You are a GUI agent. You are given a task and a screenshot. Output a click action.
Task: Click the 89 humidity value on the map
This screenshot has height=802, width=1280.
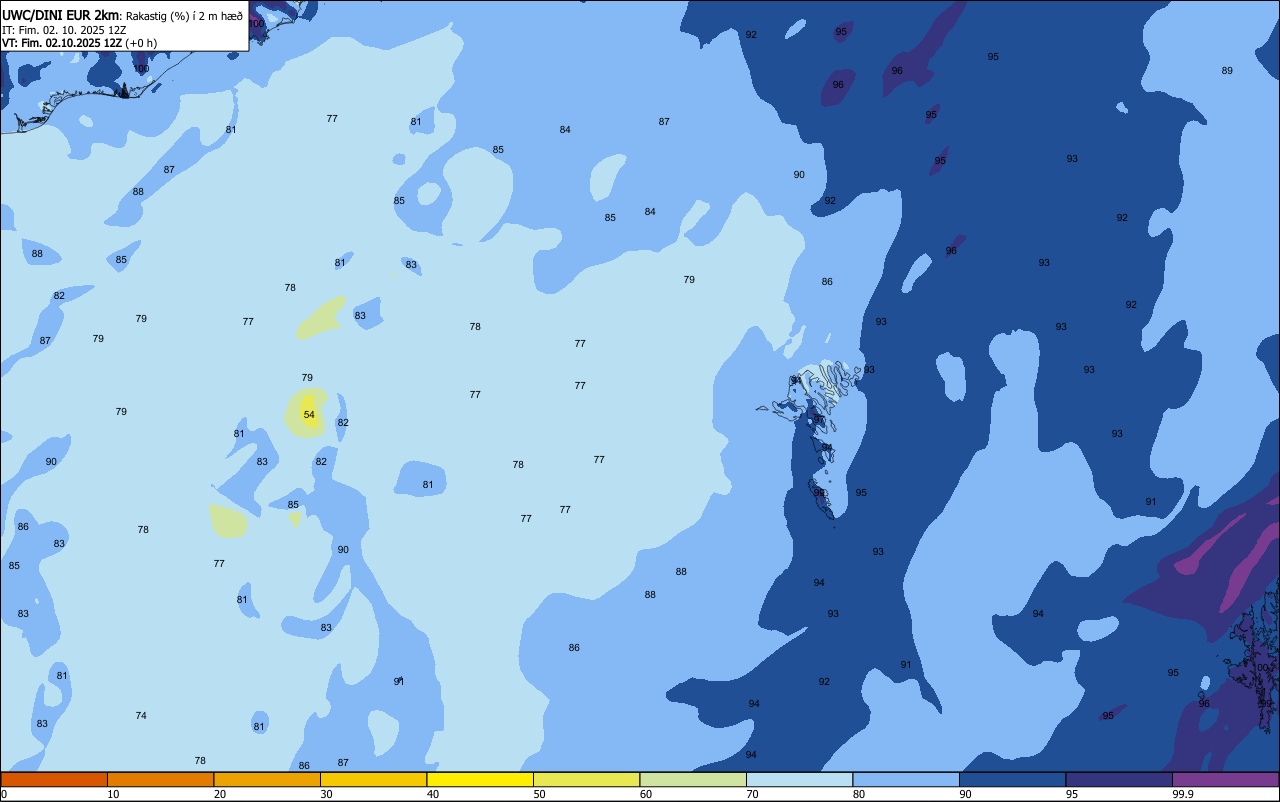point(1227,70)
